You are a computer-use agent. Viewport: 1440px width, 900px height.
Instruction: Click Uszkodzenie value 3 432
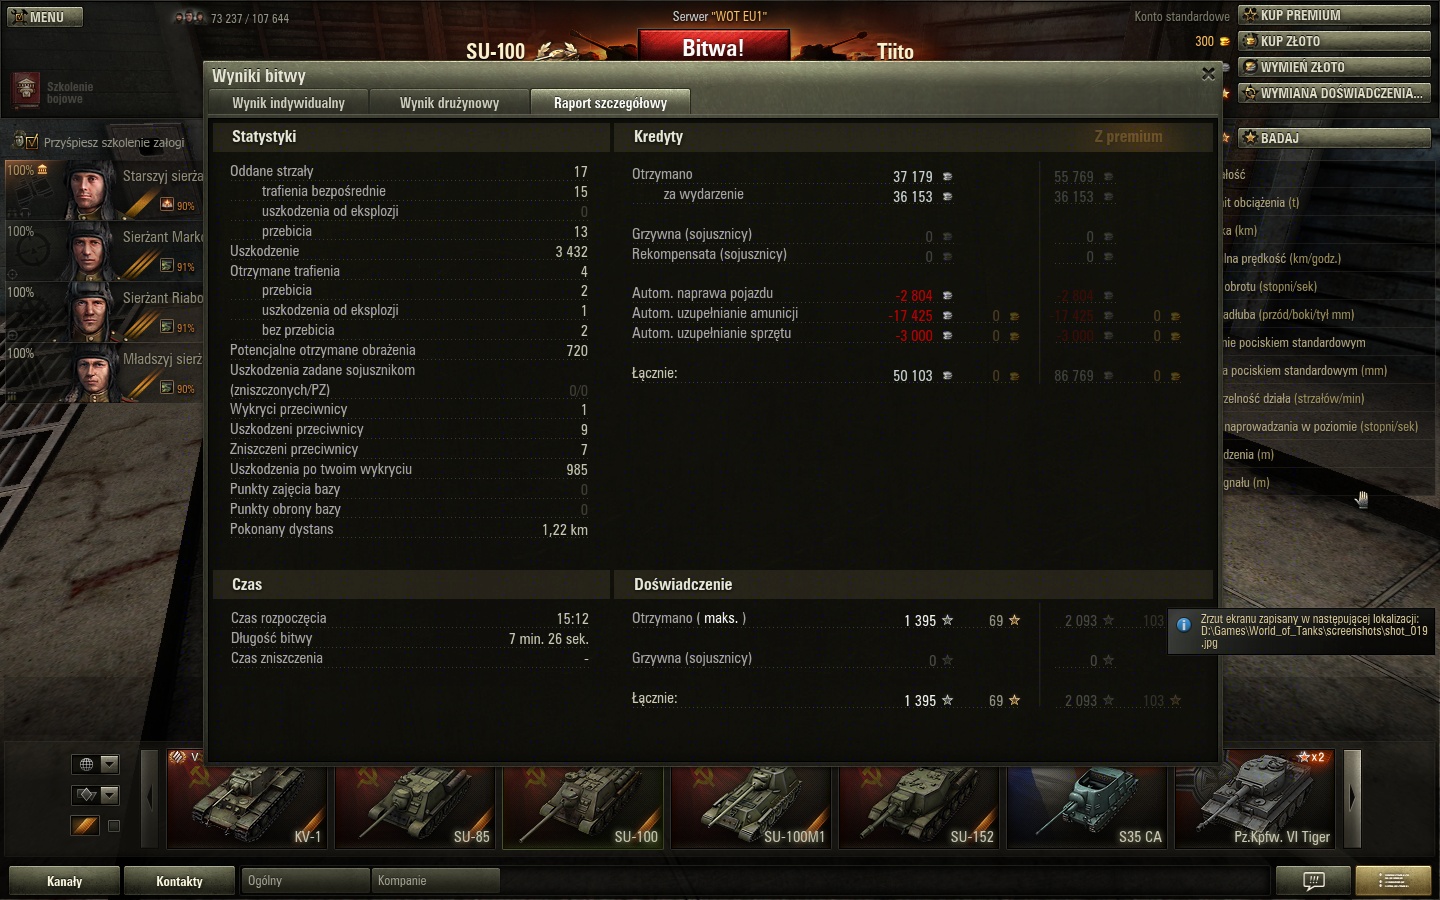point(571,252)
